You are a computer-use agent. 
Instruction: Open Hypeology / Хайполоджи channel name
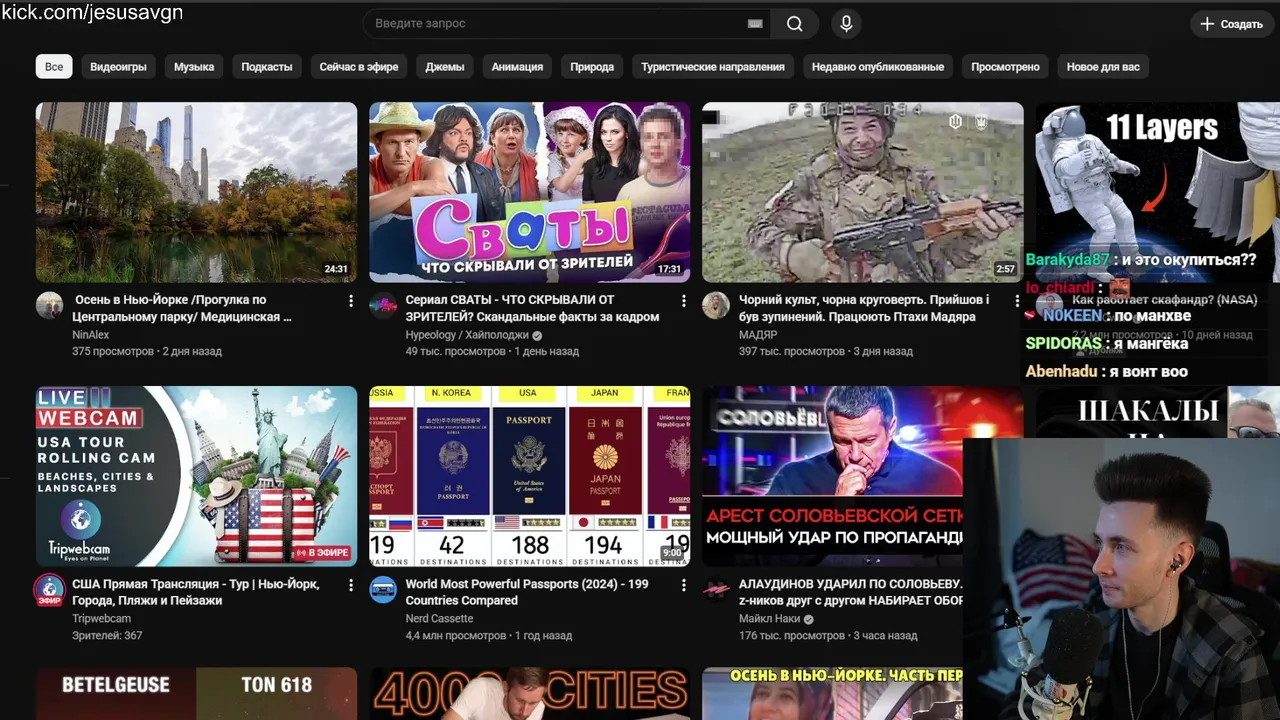tap(467, 335)
